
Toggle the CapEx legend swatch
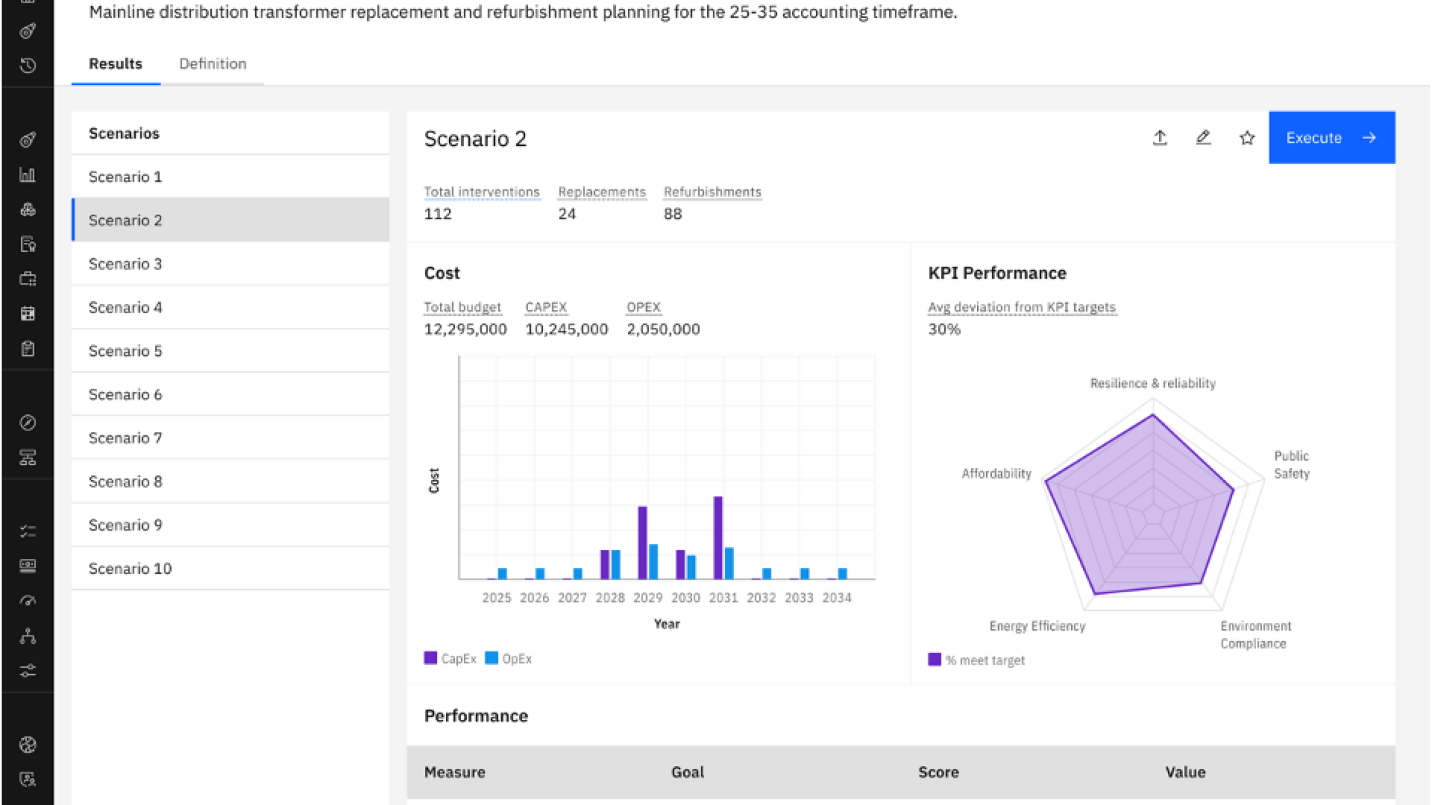pyautogui.click(x=431, y=658)
